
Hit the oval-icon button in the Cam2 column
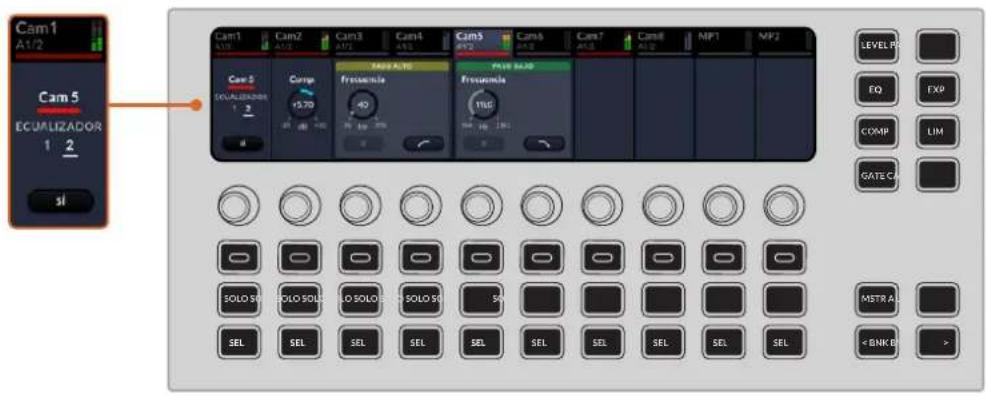click(299, 258)
